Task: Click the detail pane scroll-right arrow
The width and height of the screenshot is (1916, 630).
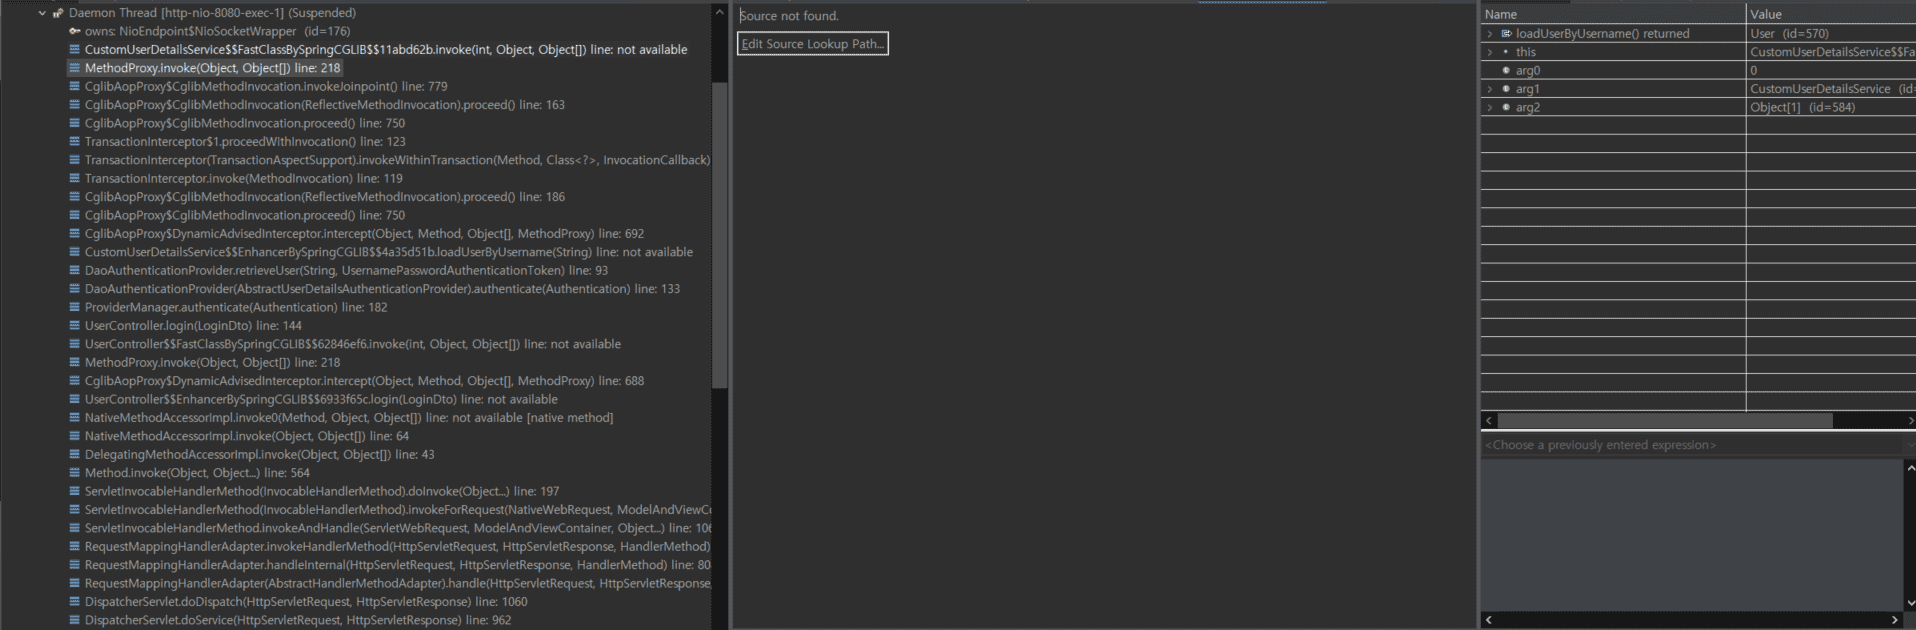Action: [x=1894, y=620]
